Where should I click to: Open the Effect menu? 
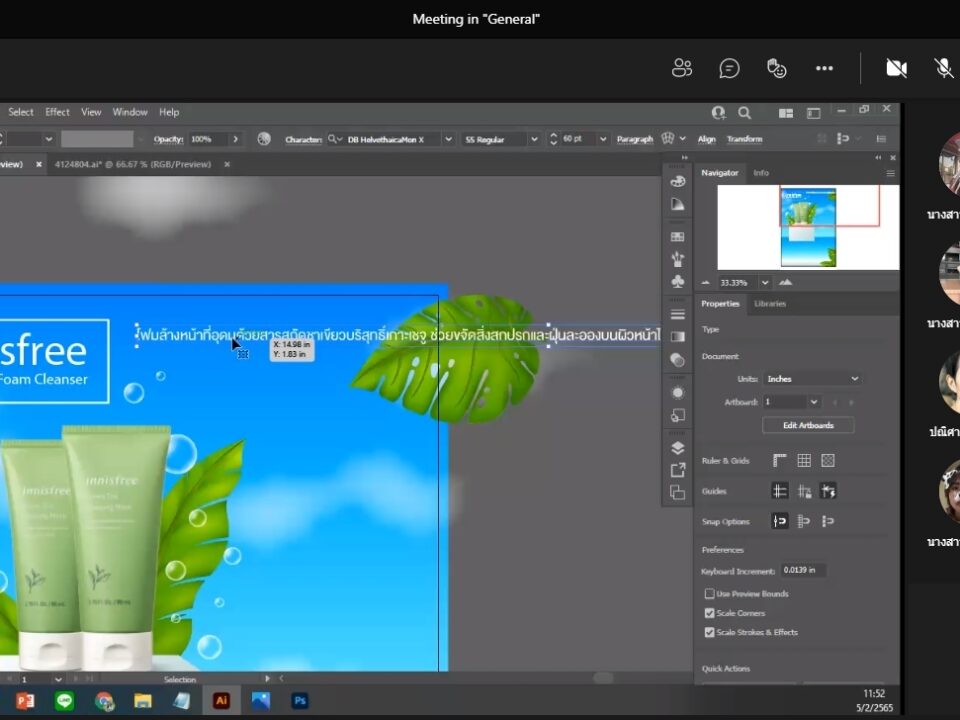pos(57,112)
